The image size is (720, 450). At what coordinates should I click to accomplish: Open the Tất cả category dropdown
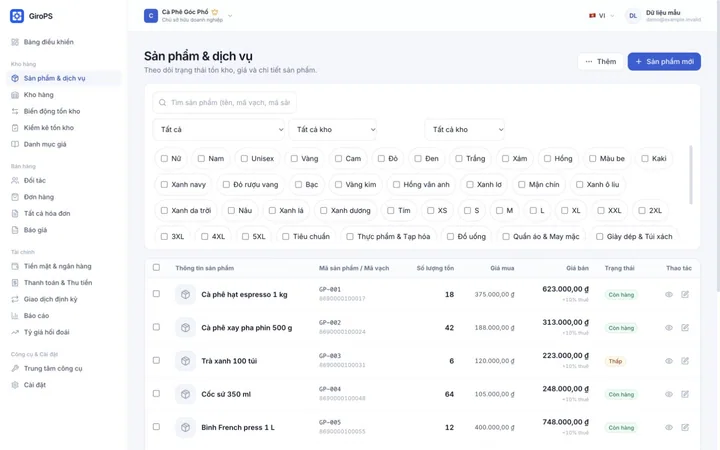click(x=219, y=130)
